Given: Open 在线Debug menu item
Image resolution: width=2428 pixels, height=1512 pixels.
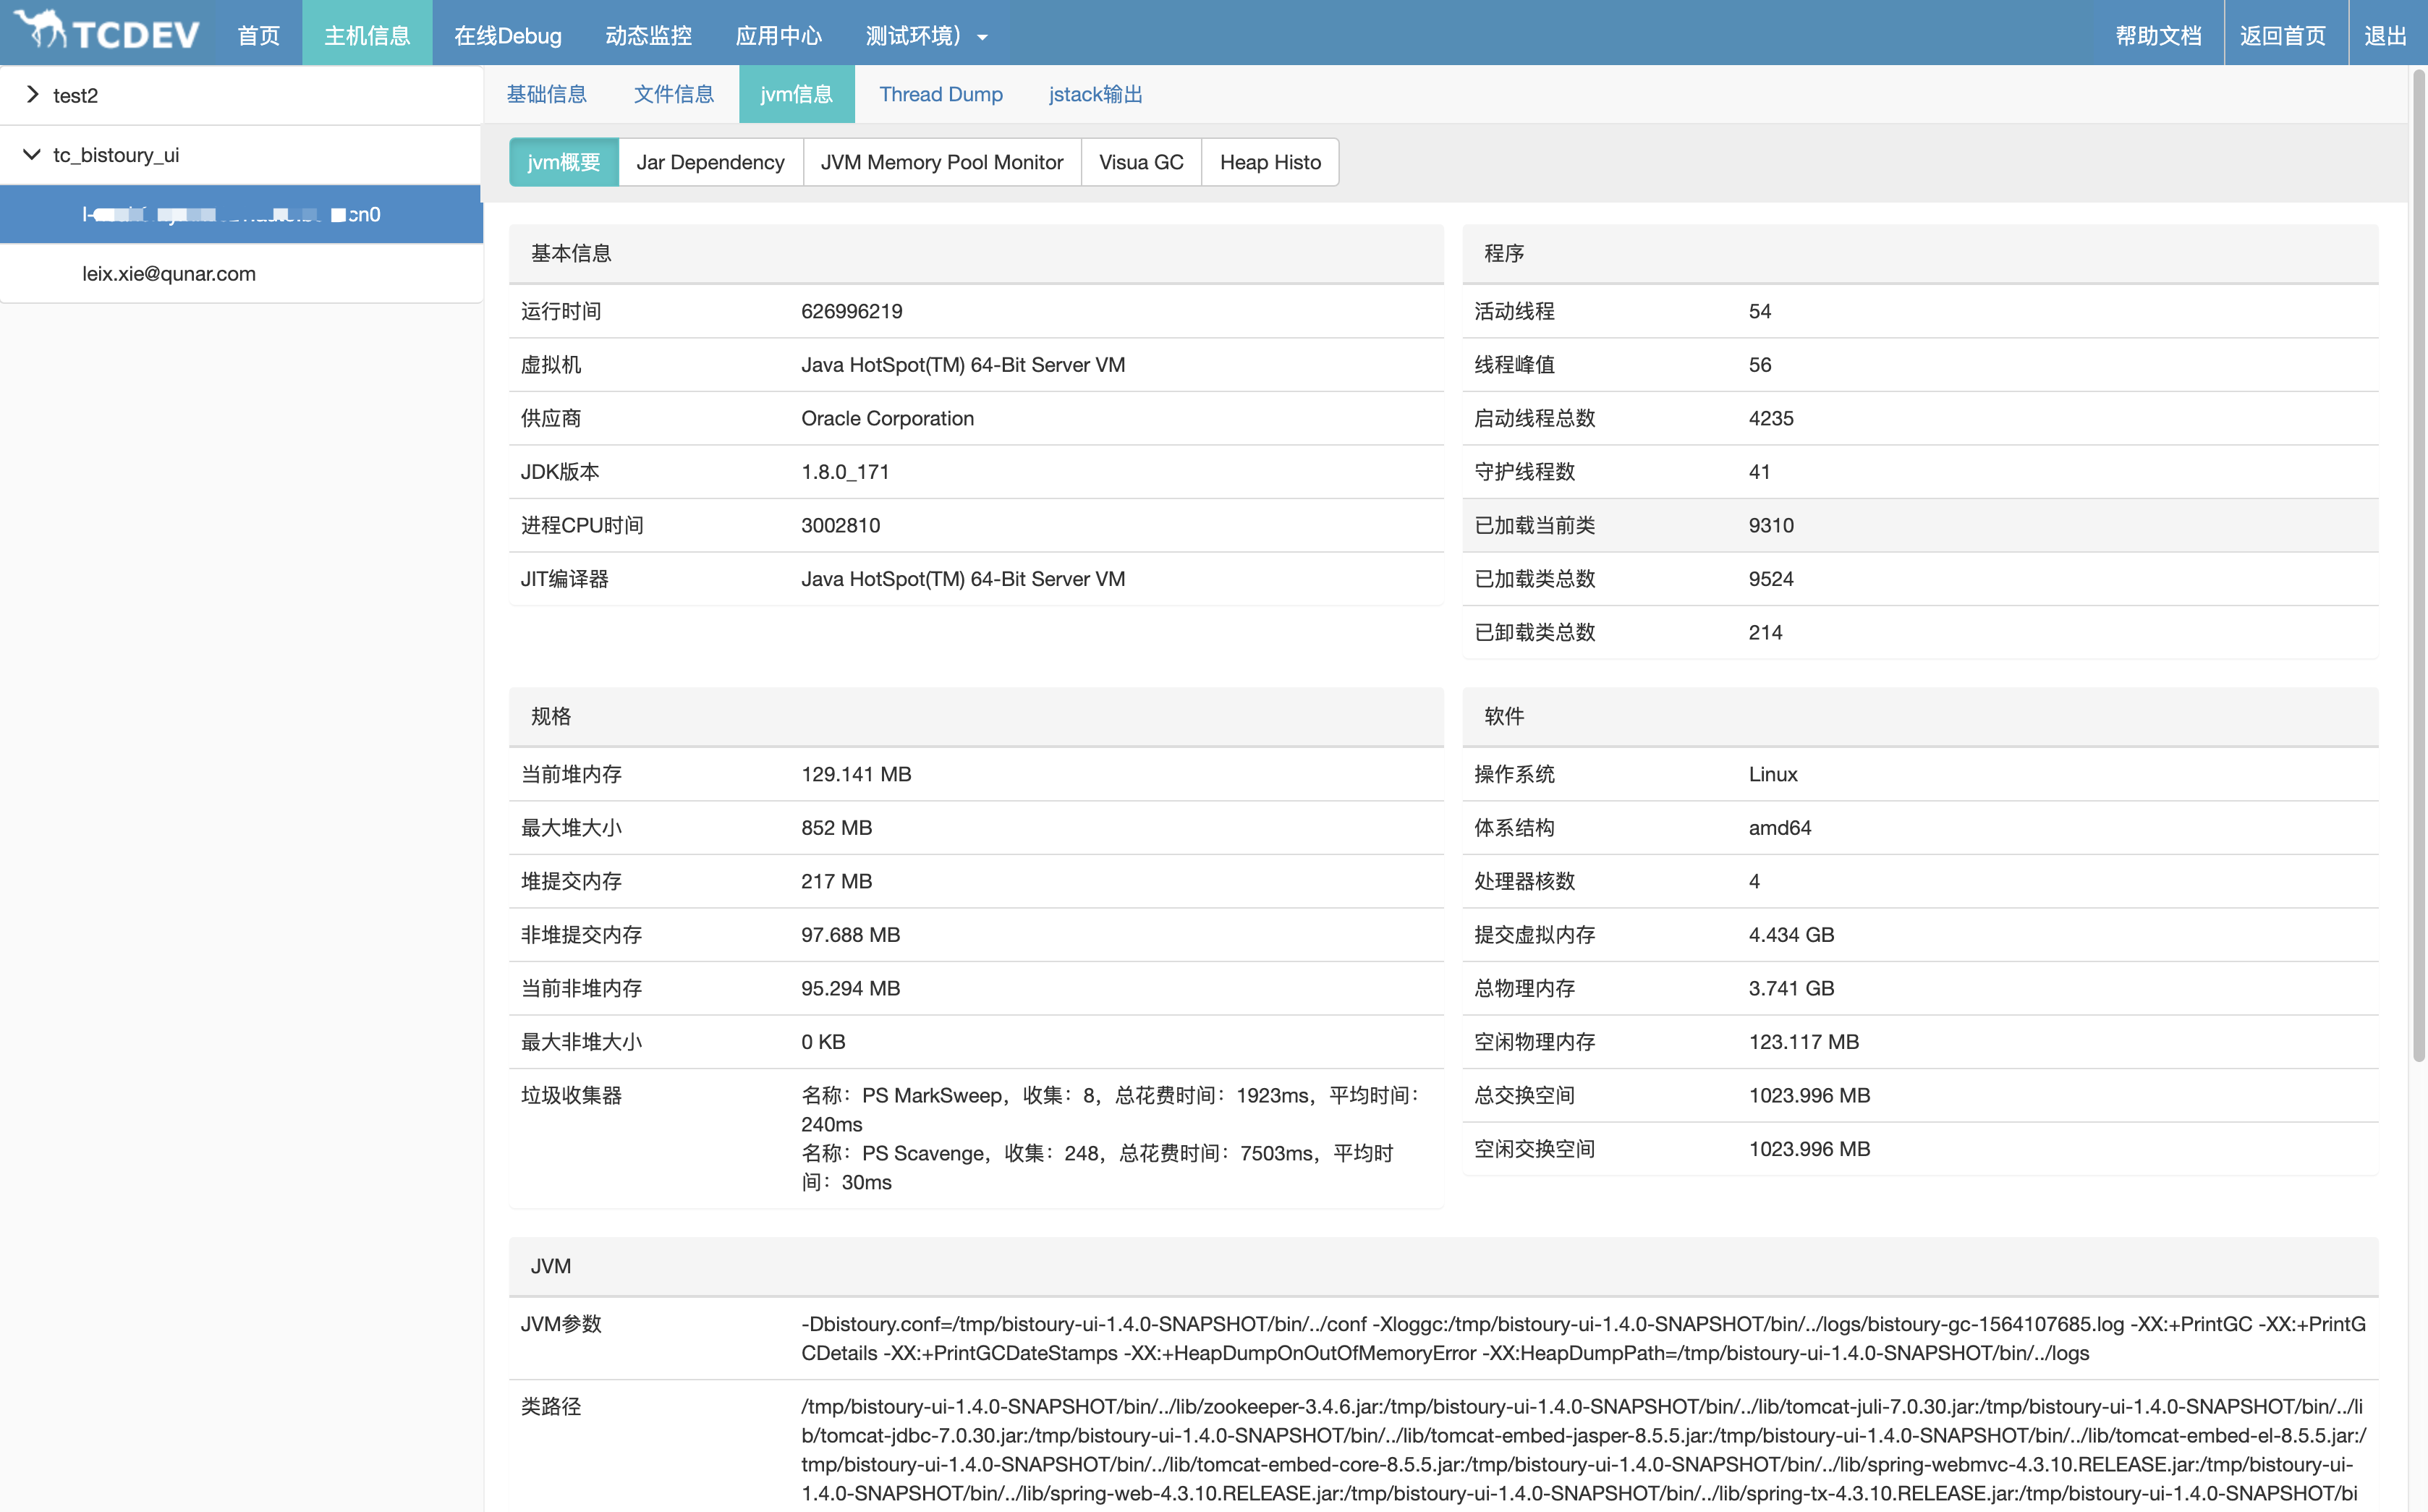Looking at the screenshot, I should pyautogui.click(x=507, y=35).
